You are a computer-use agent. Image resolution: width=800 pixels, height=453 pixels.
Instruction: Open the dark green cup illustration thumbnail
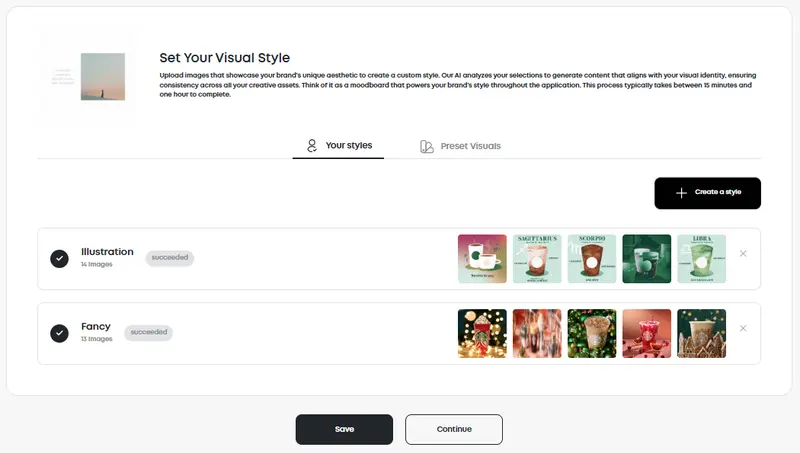(646, 259)
